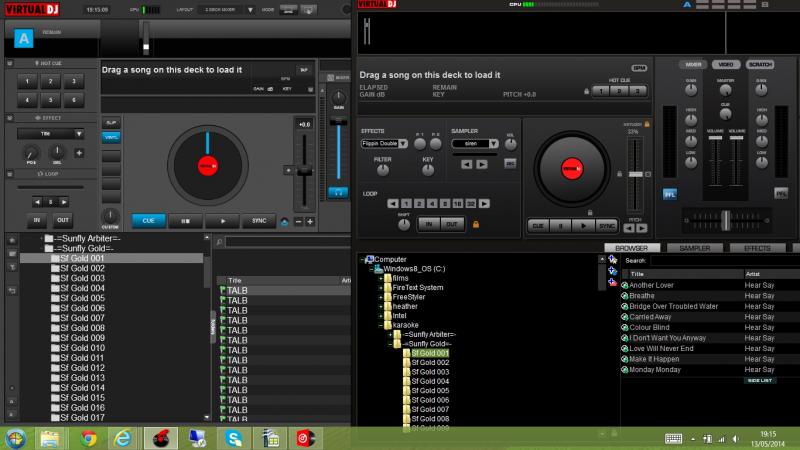Toggle the keylock padlock above pitch slider

[x=647, y=124]
